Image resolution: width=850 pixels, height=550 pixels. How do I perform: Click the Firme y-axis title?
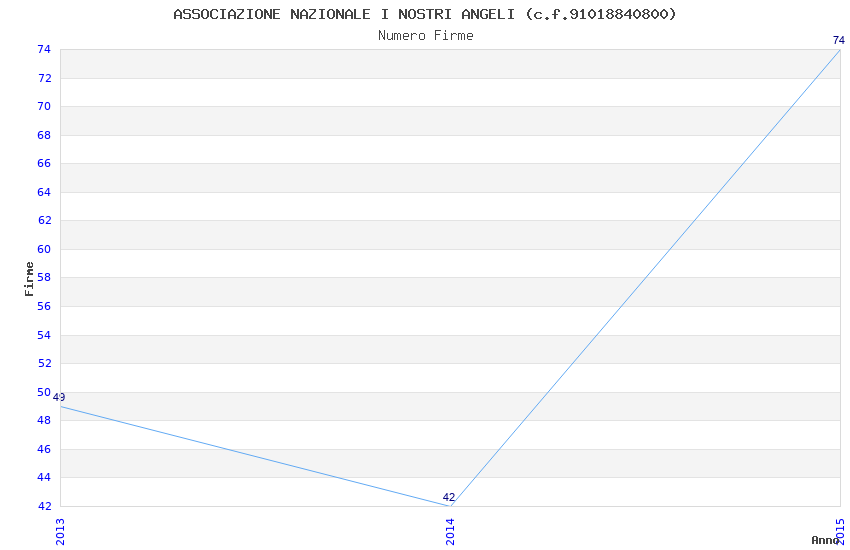pos(29,279)
